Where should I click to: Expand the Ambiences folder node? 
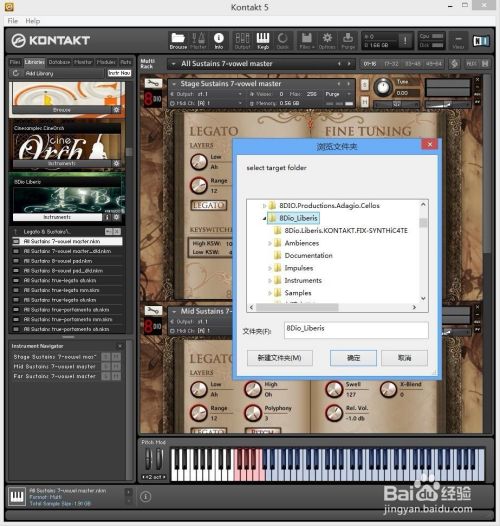pyautogui.click(x=269, y=243)
